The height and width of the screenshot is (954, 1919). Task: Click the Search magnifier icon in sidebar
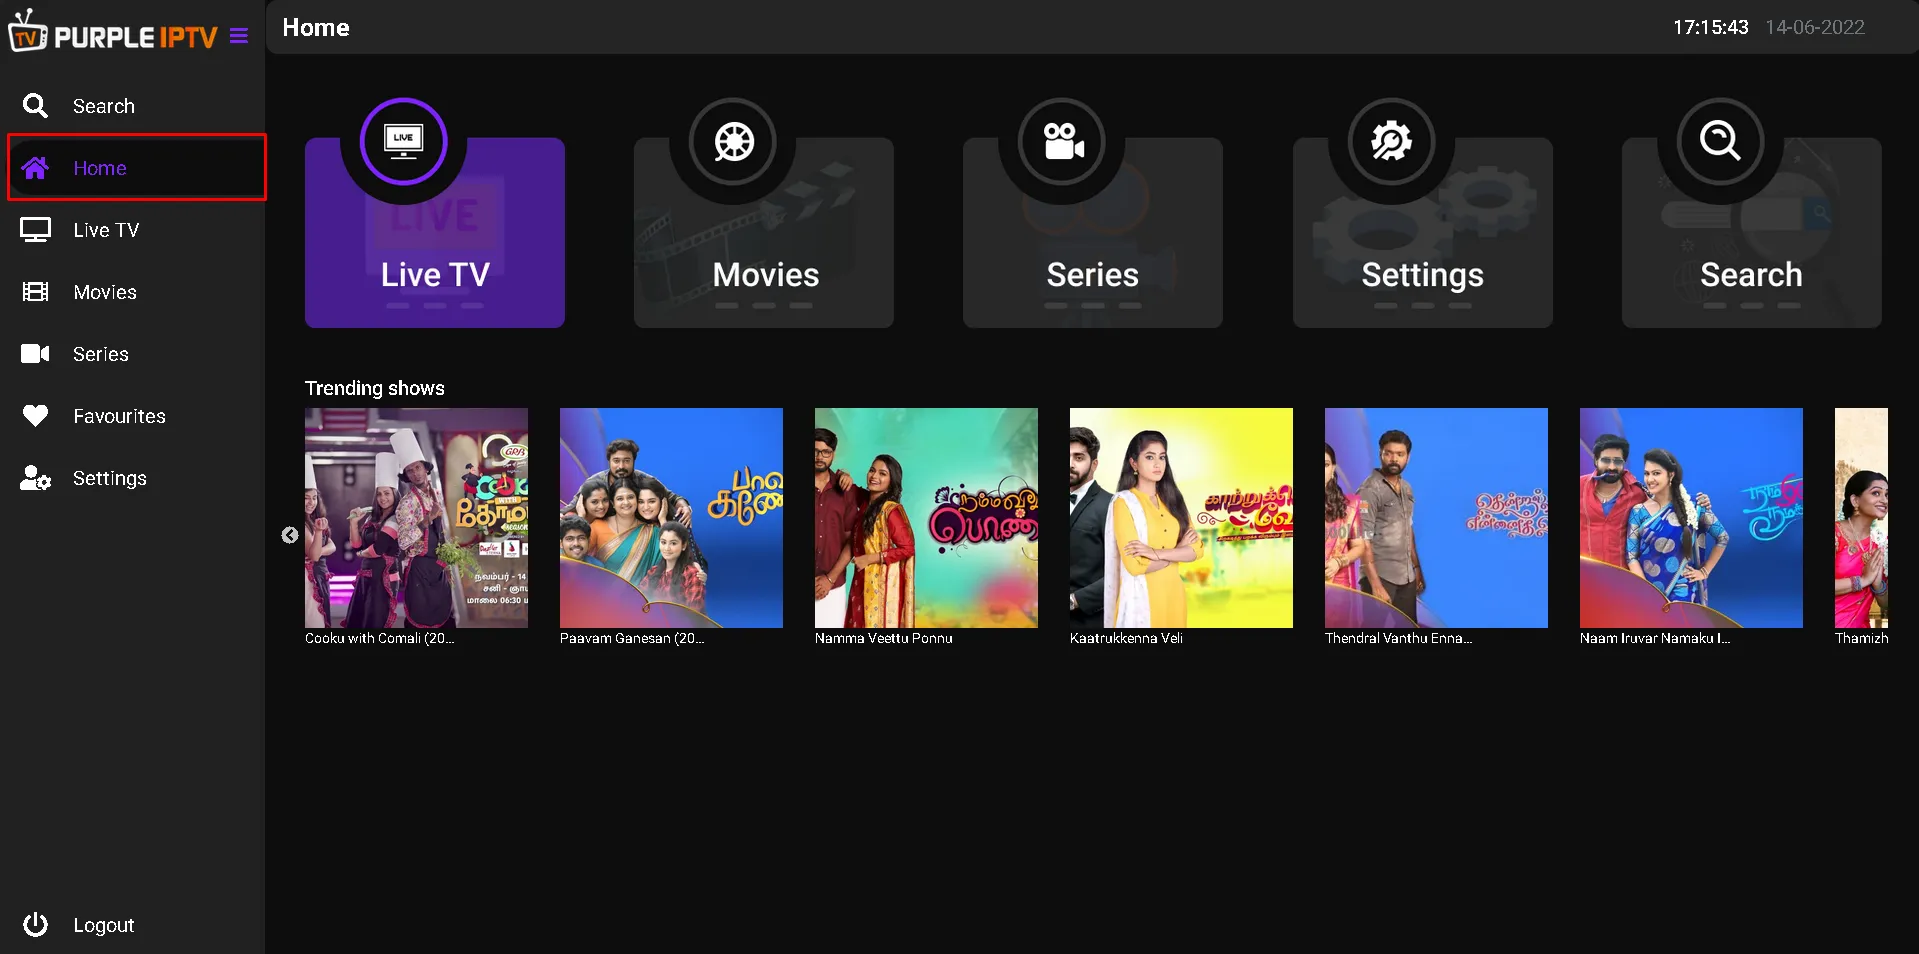coord(35,106)
